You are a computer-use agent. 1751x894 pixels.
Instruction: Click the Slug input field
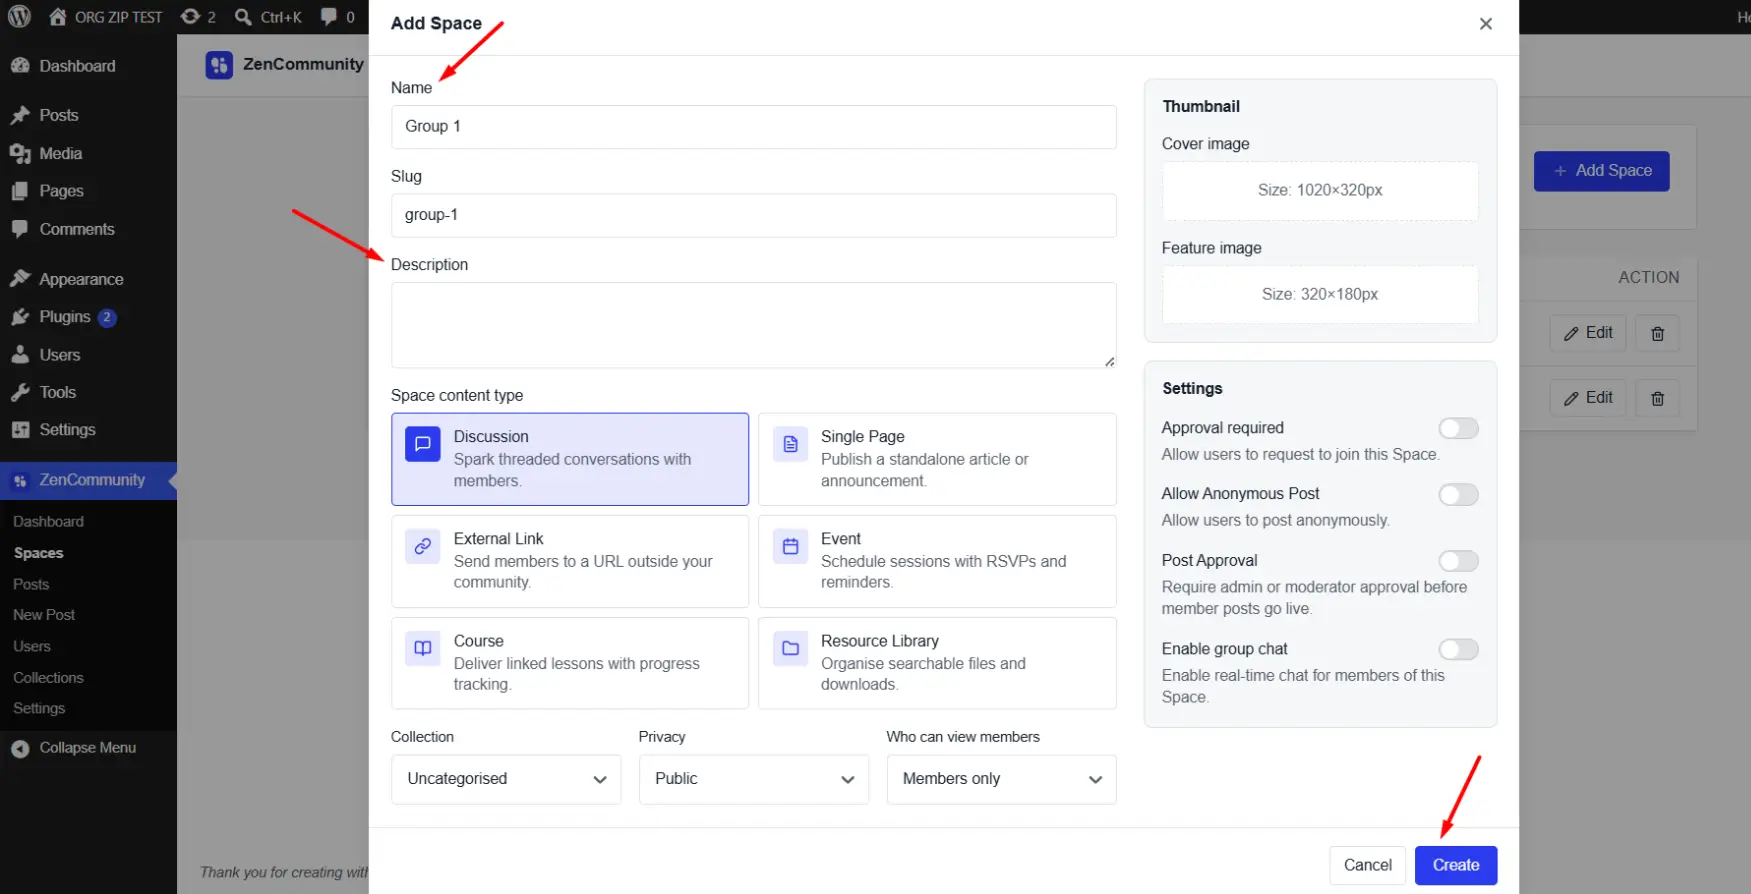754,215
